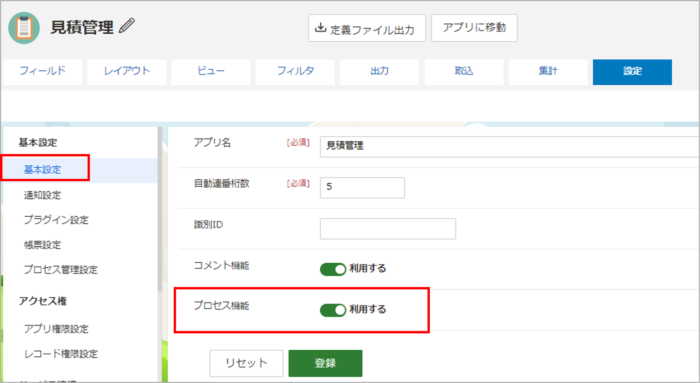Click the 見積管理 app title text
The width and height of the screenshot is (700, 383).
tap(82, 28)
